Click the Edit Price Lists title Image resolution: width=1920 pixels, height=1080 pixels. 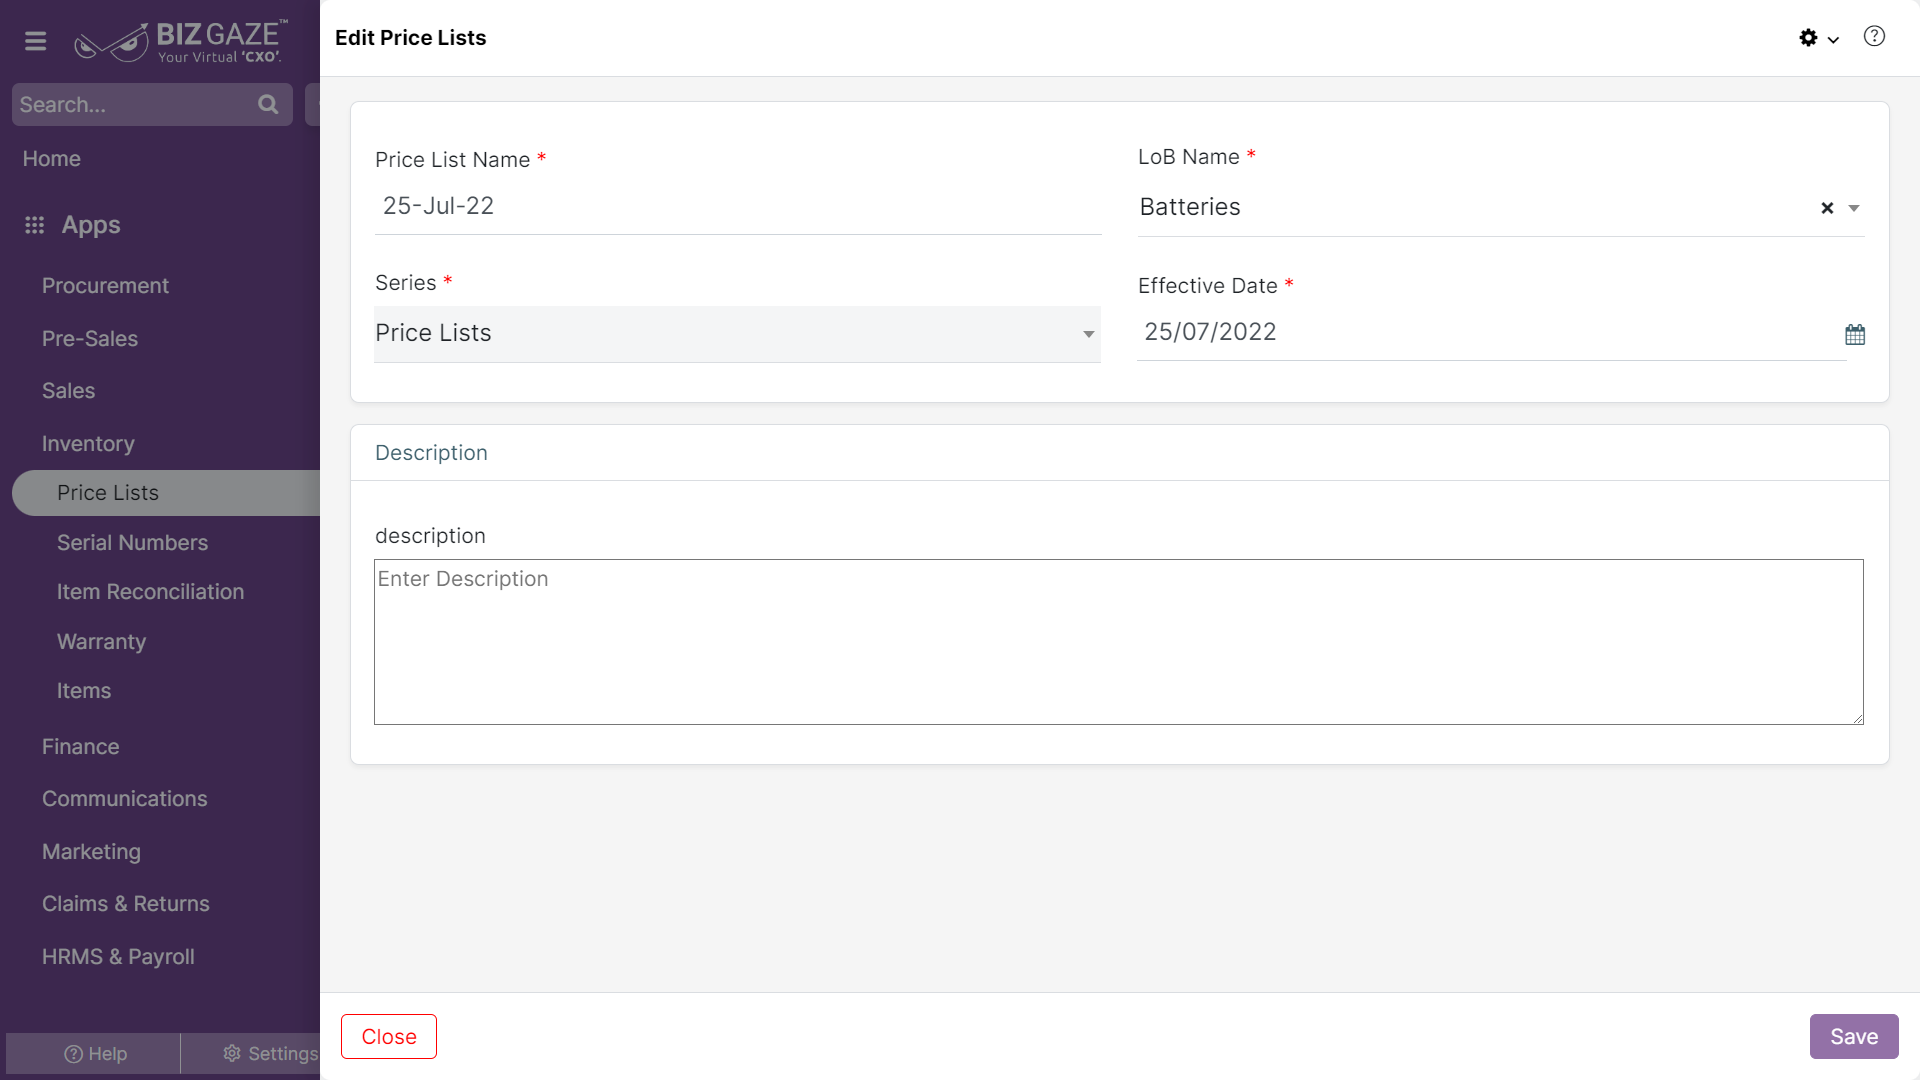410,38
